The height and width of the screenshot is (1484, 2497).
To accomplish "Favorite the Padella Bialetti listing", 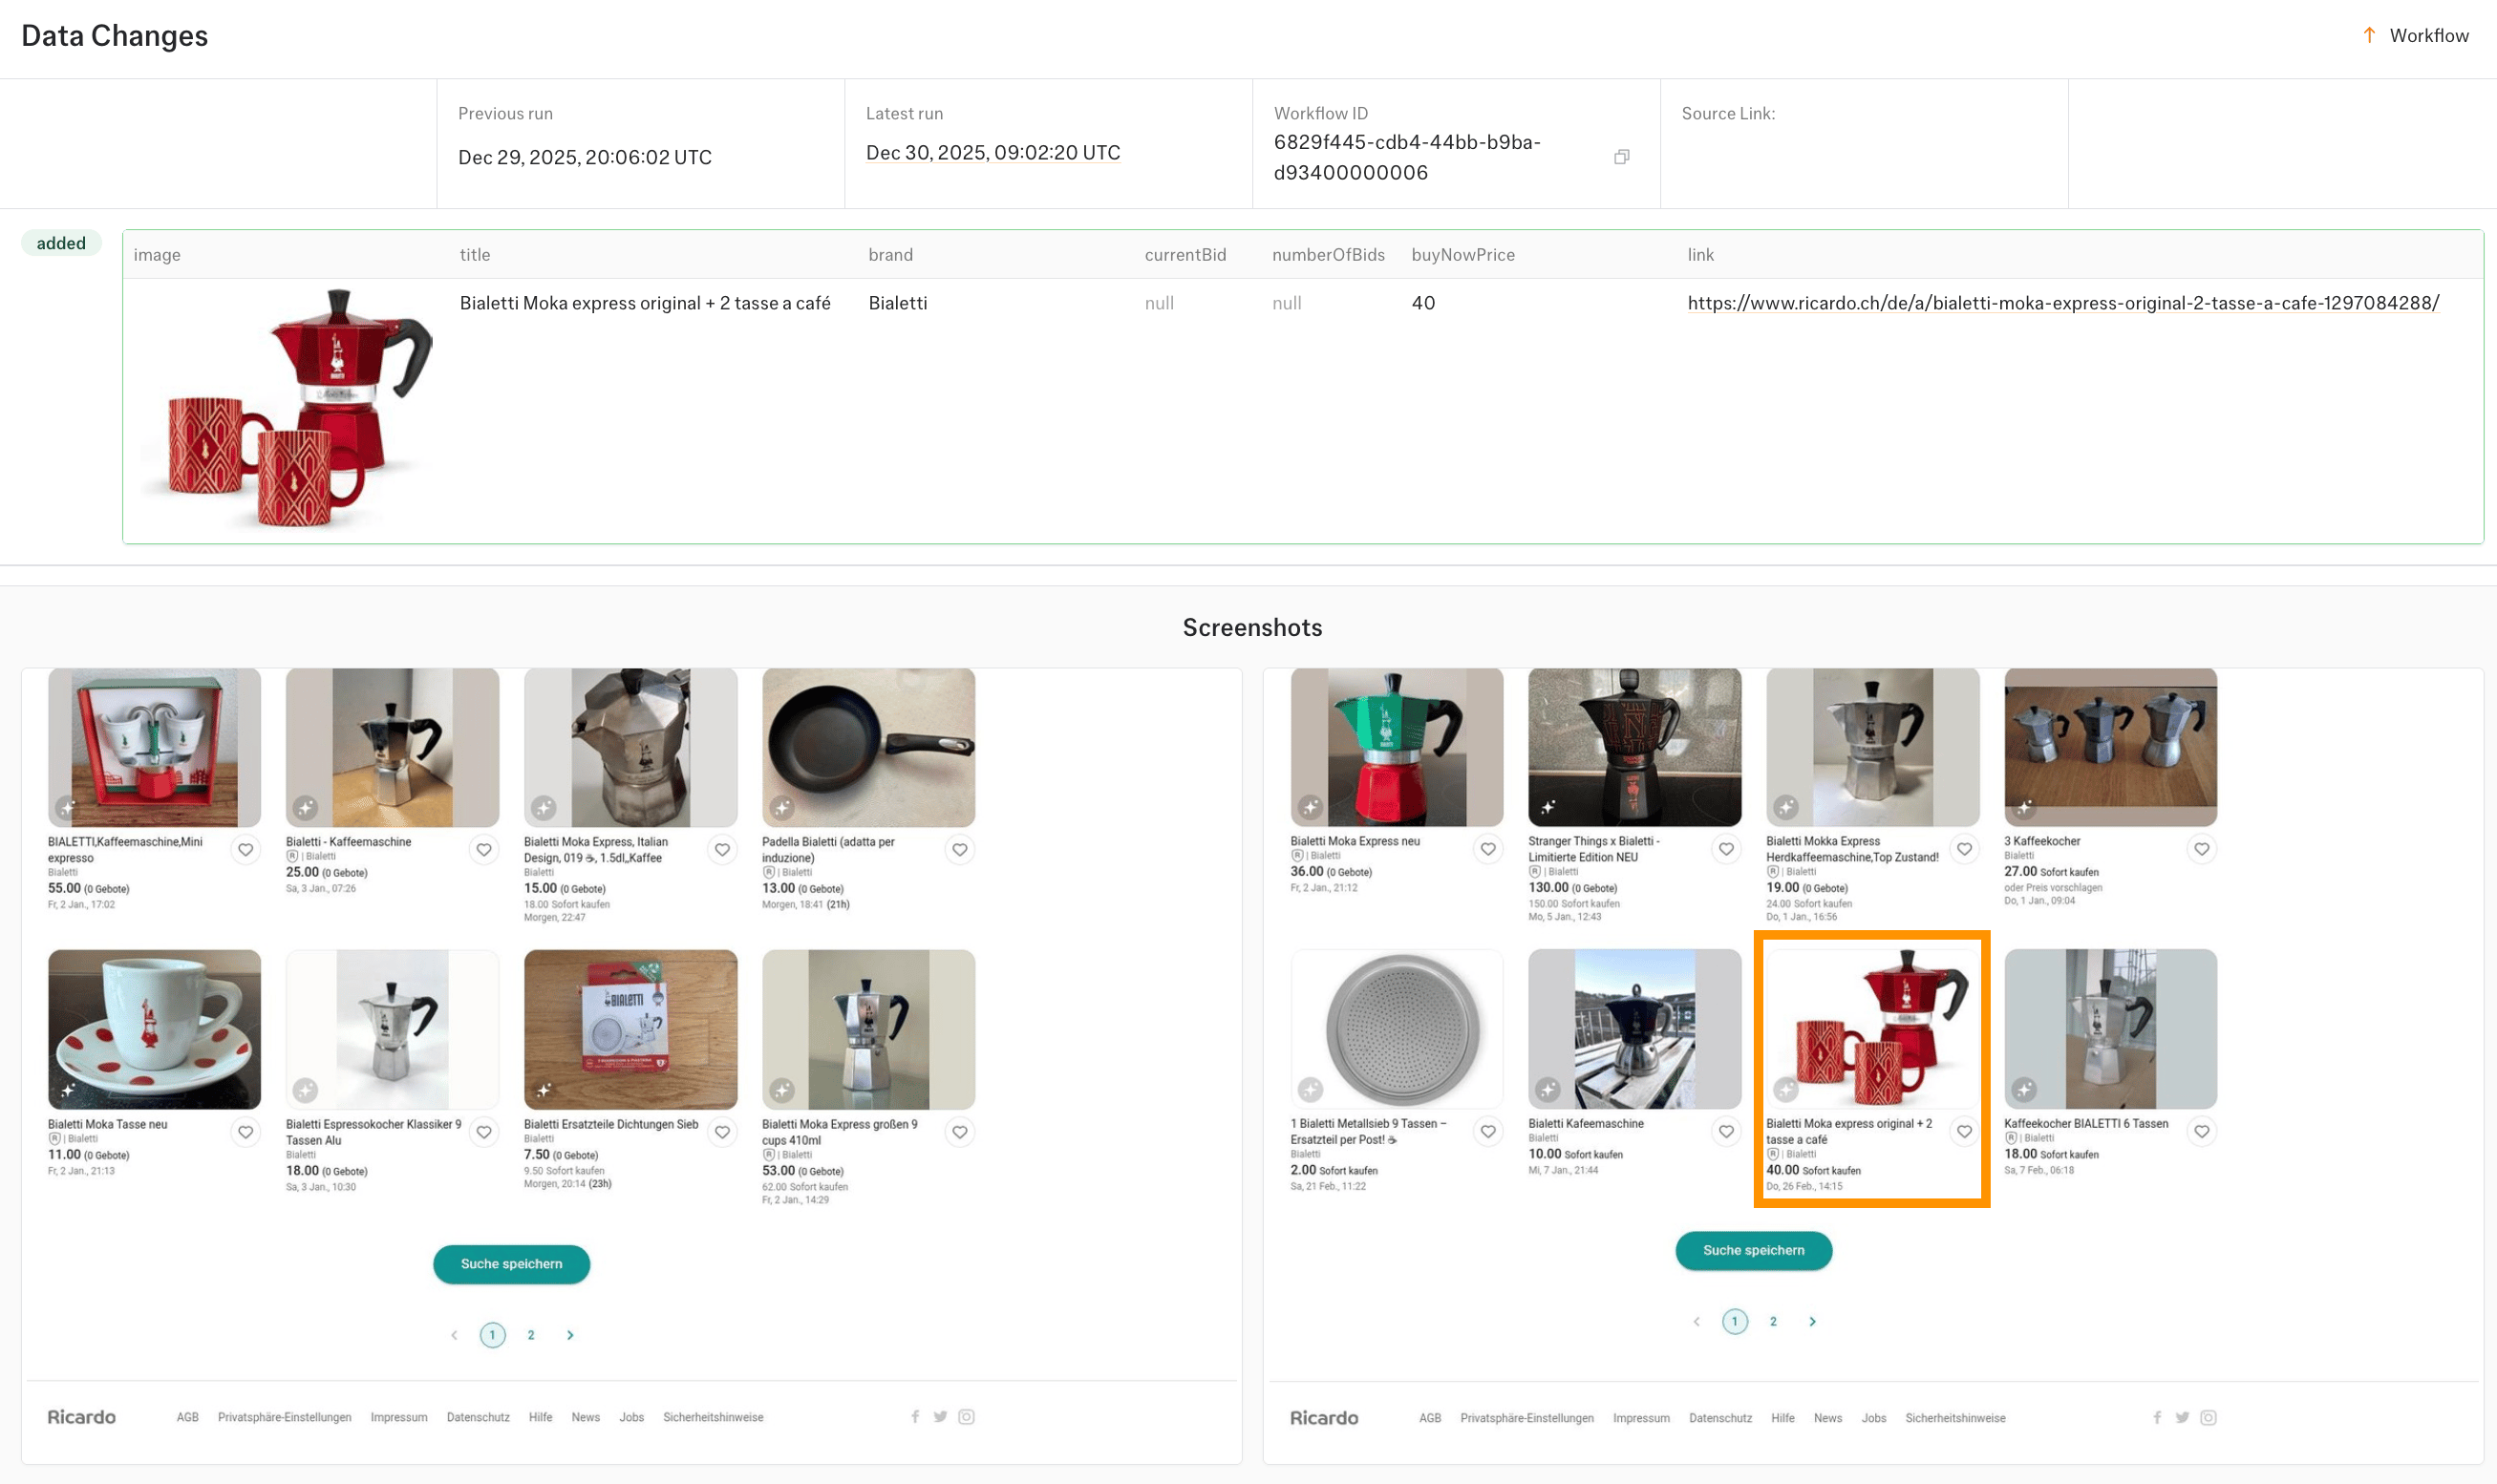I will click(960, 850).
